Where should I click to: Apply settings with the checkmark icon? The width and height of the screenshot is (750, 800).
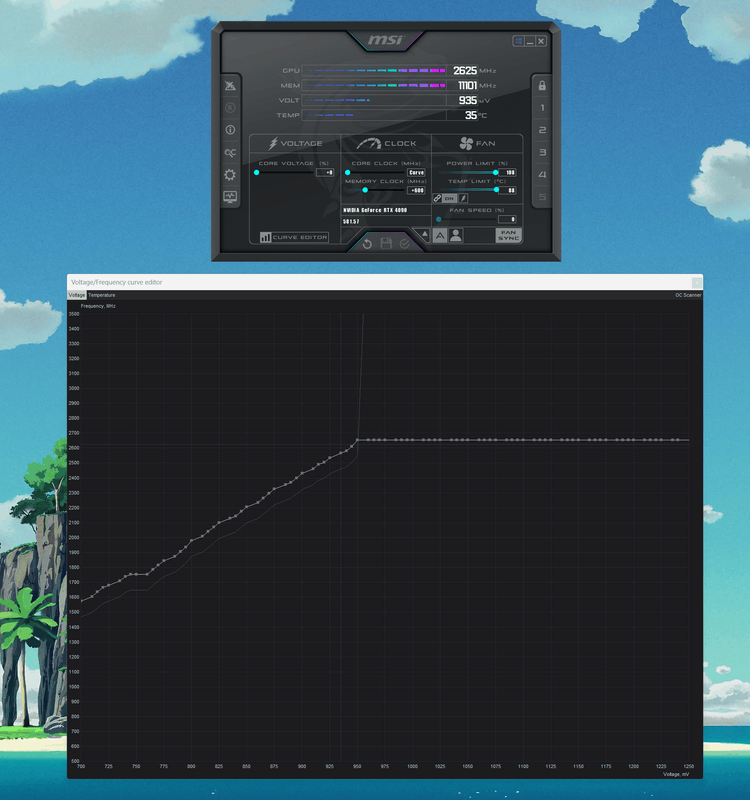tap(405, 244)
